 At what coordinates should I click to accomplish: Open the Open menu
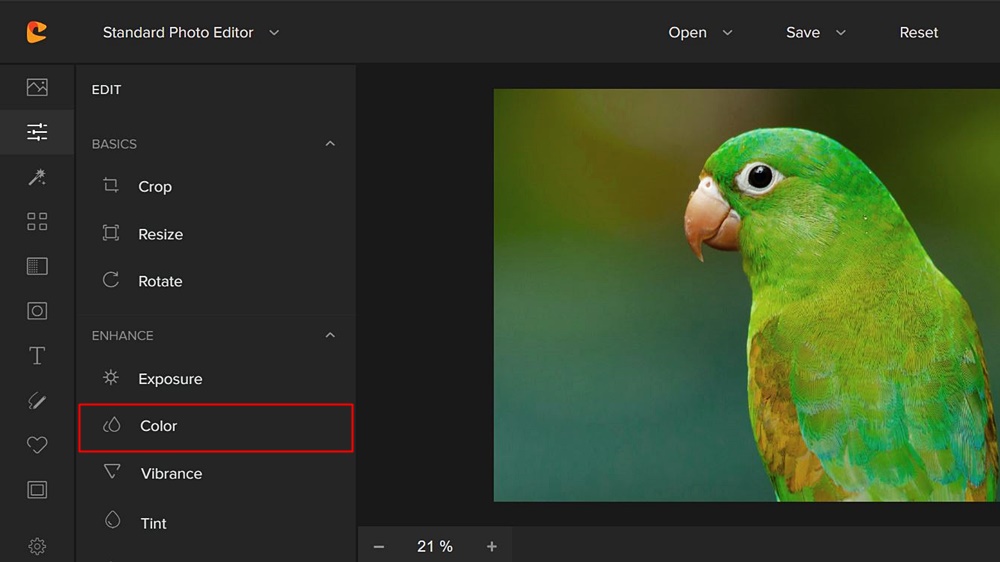pos(700,32)
